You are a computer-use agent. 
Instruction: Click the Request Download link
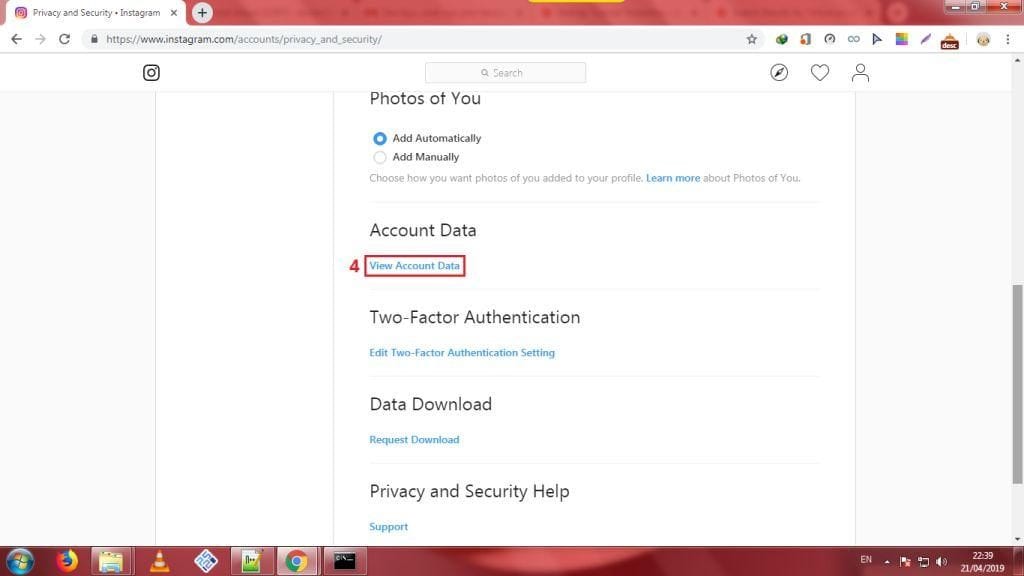coord(414,440)
